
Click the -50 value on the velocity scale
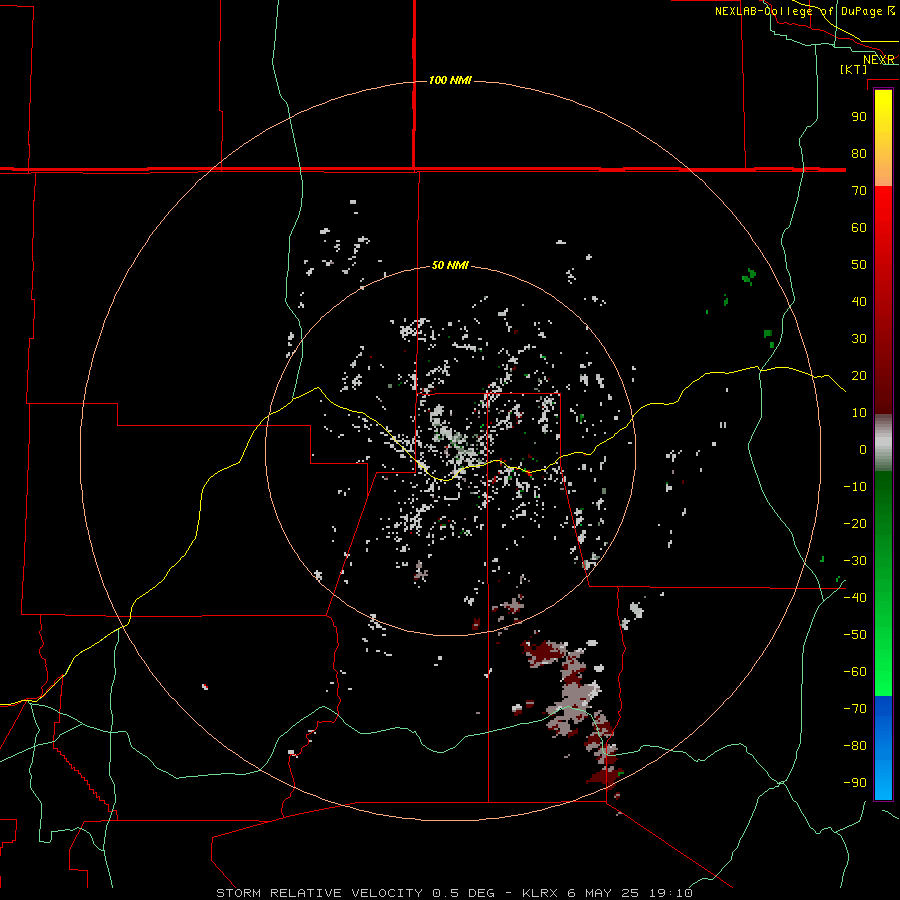855,634
